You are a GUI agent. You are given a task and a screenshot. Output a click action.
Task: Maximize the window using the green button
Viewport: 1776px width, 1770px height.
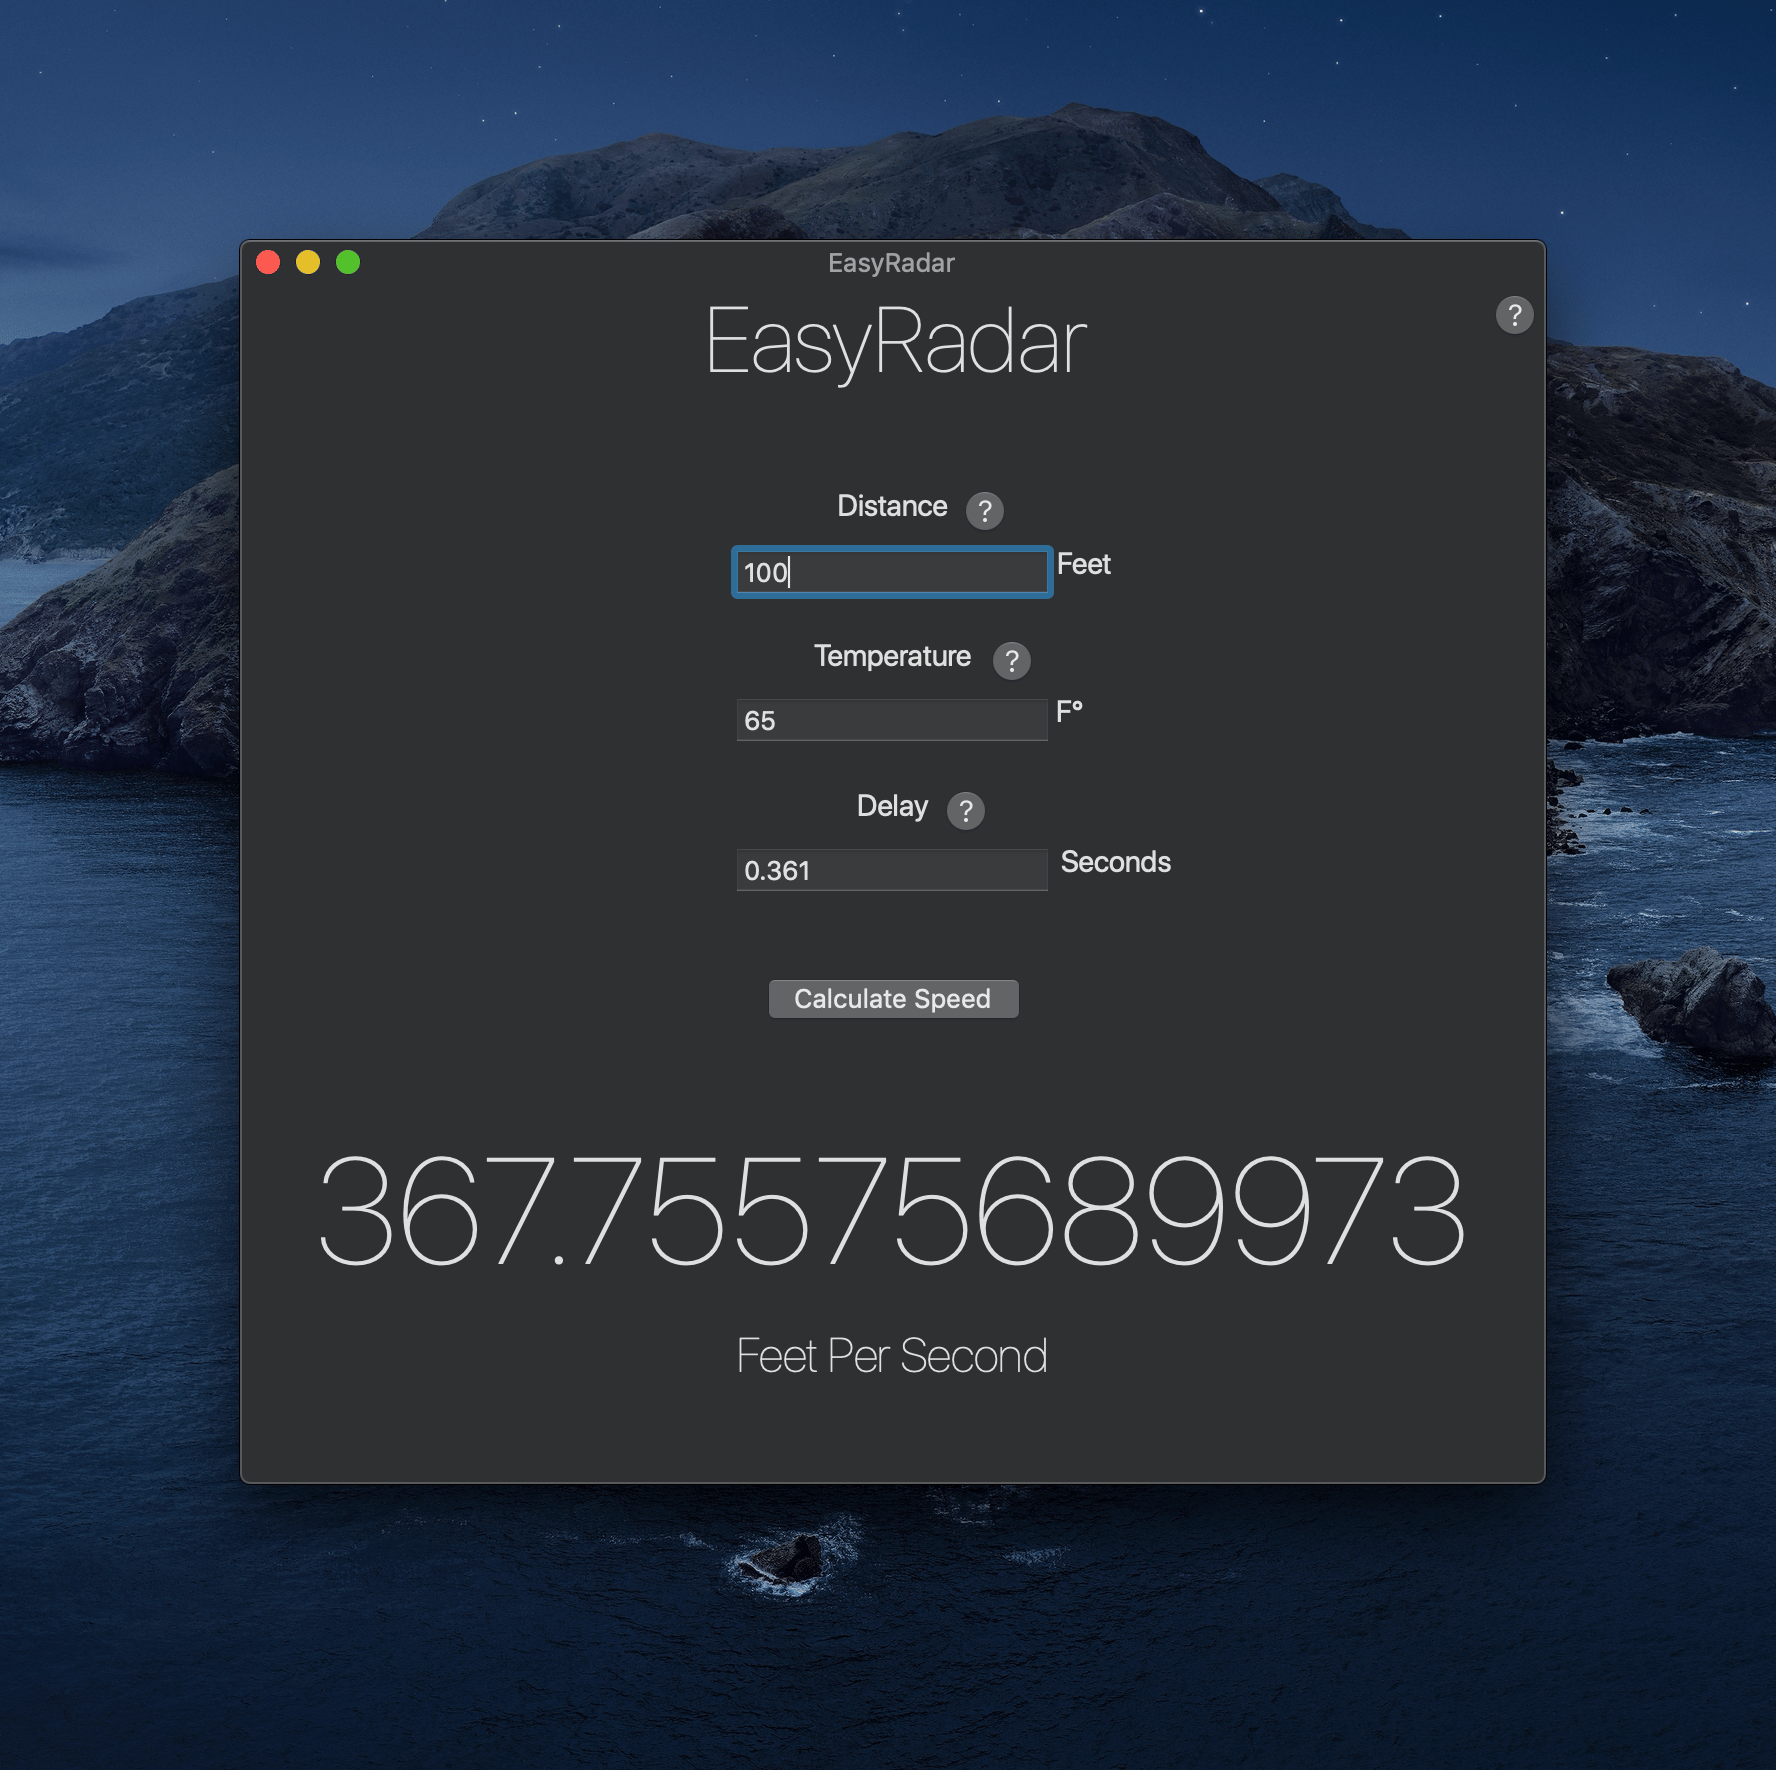click(x=348, y=262)
